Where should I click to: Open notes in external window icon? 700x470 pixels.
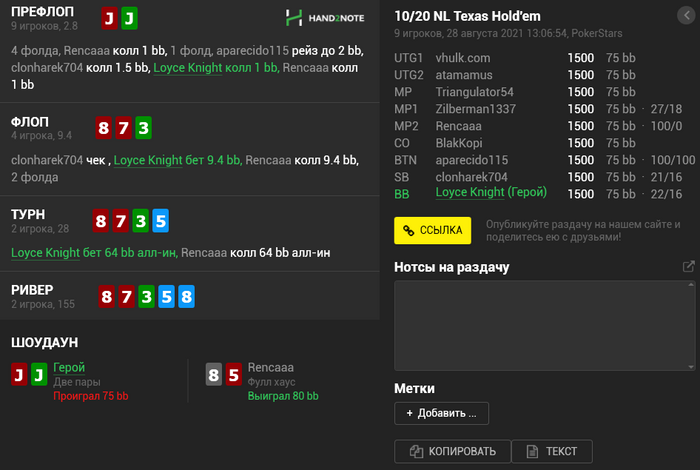(x=688, y=266)
